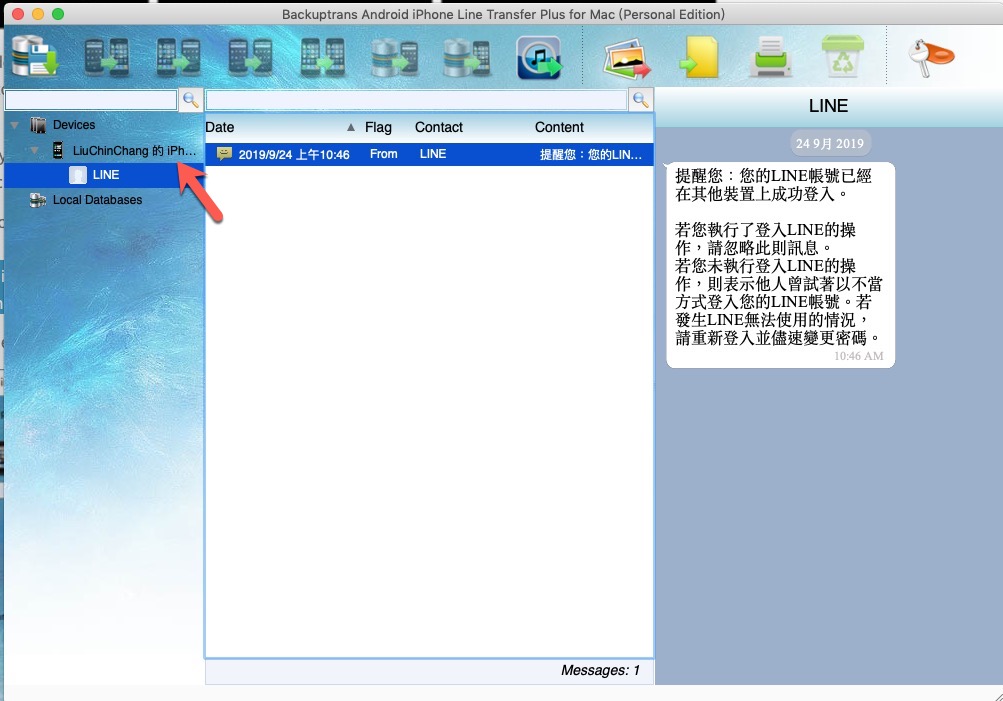Select the LINE chat in the sidebar
The height and width of the screenshot is (701, 1003).
click(x=104, y=175)
